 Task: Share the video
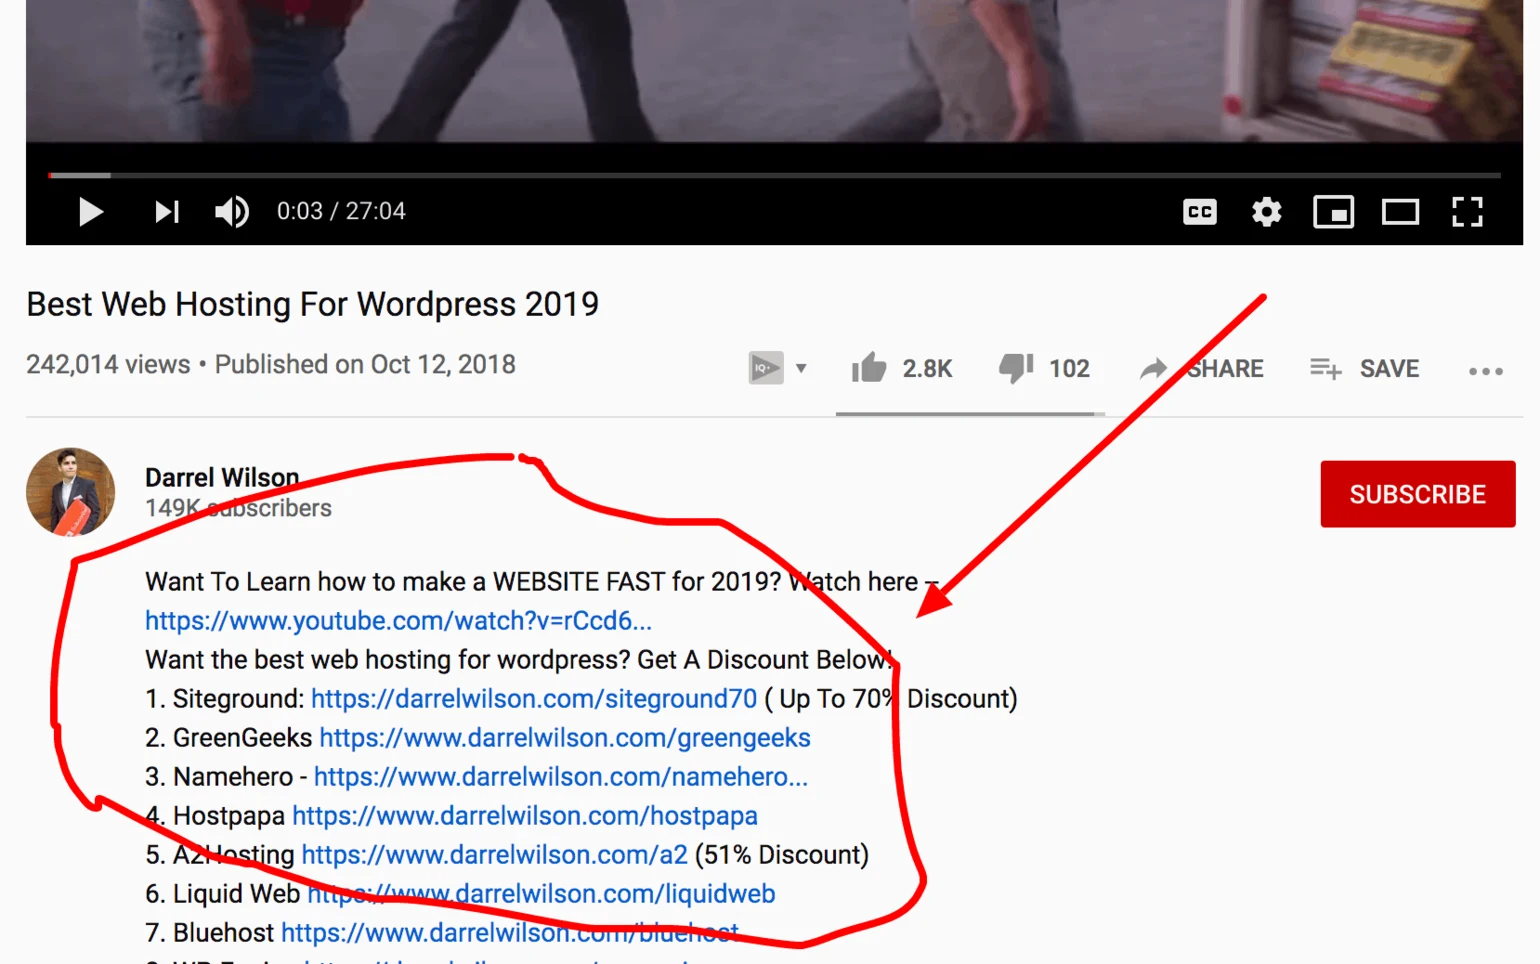coord(1202,368)
